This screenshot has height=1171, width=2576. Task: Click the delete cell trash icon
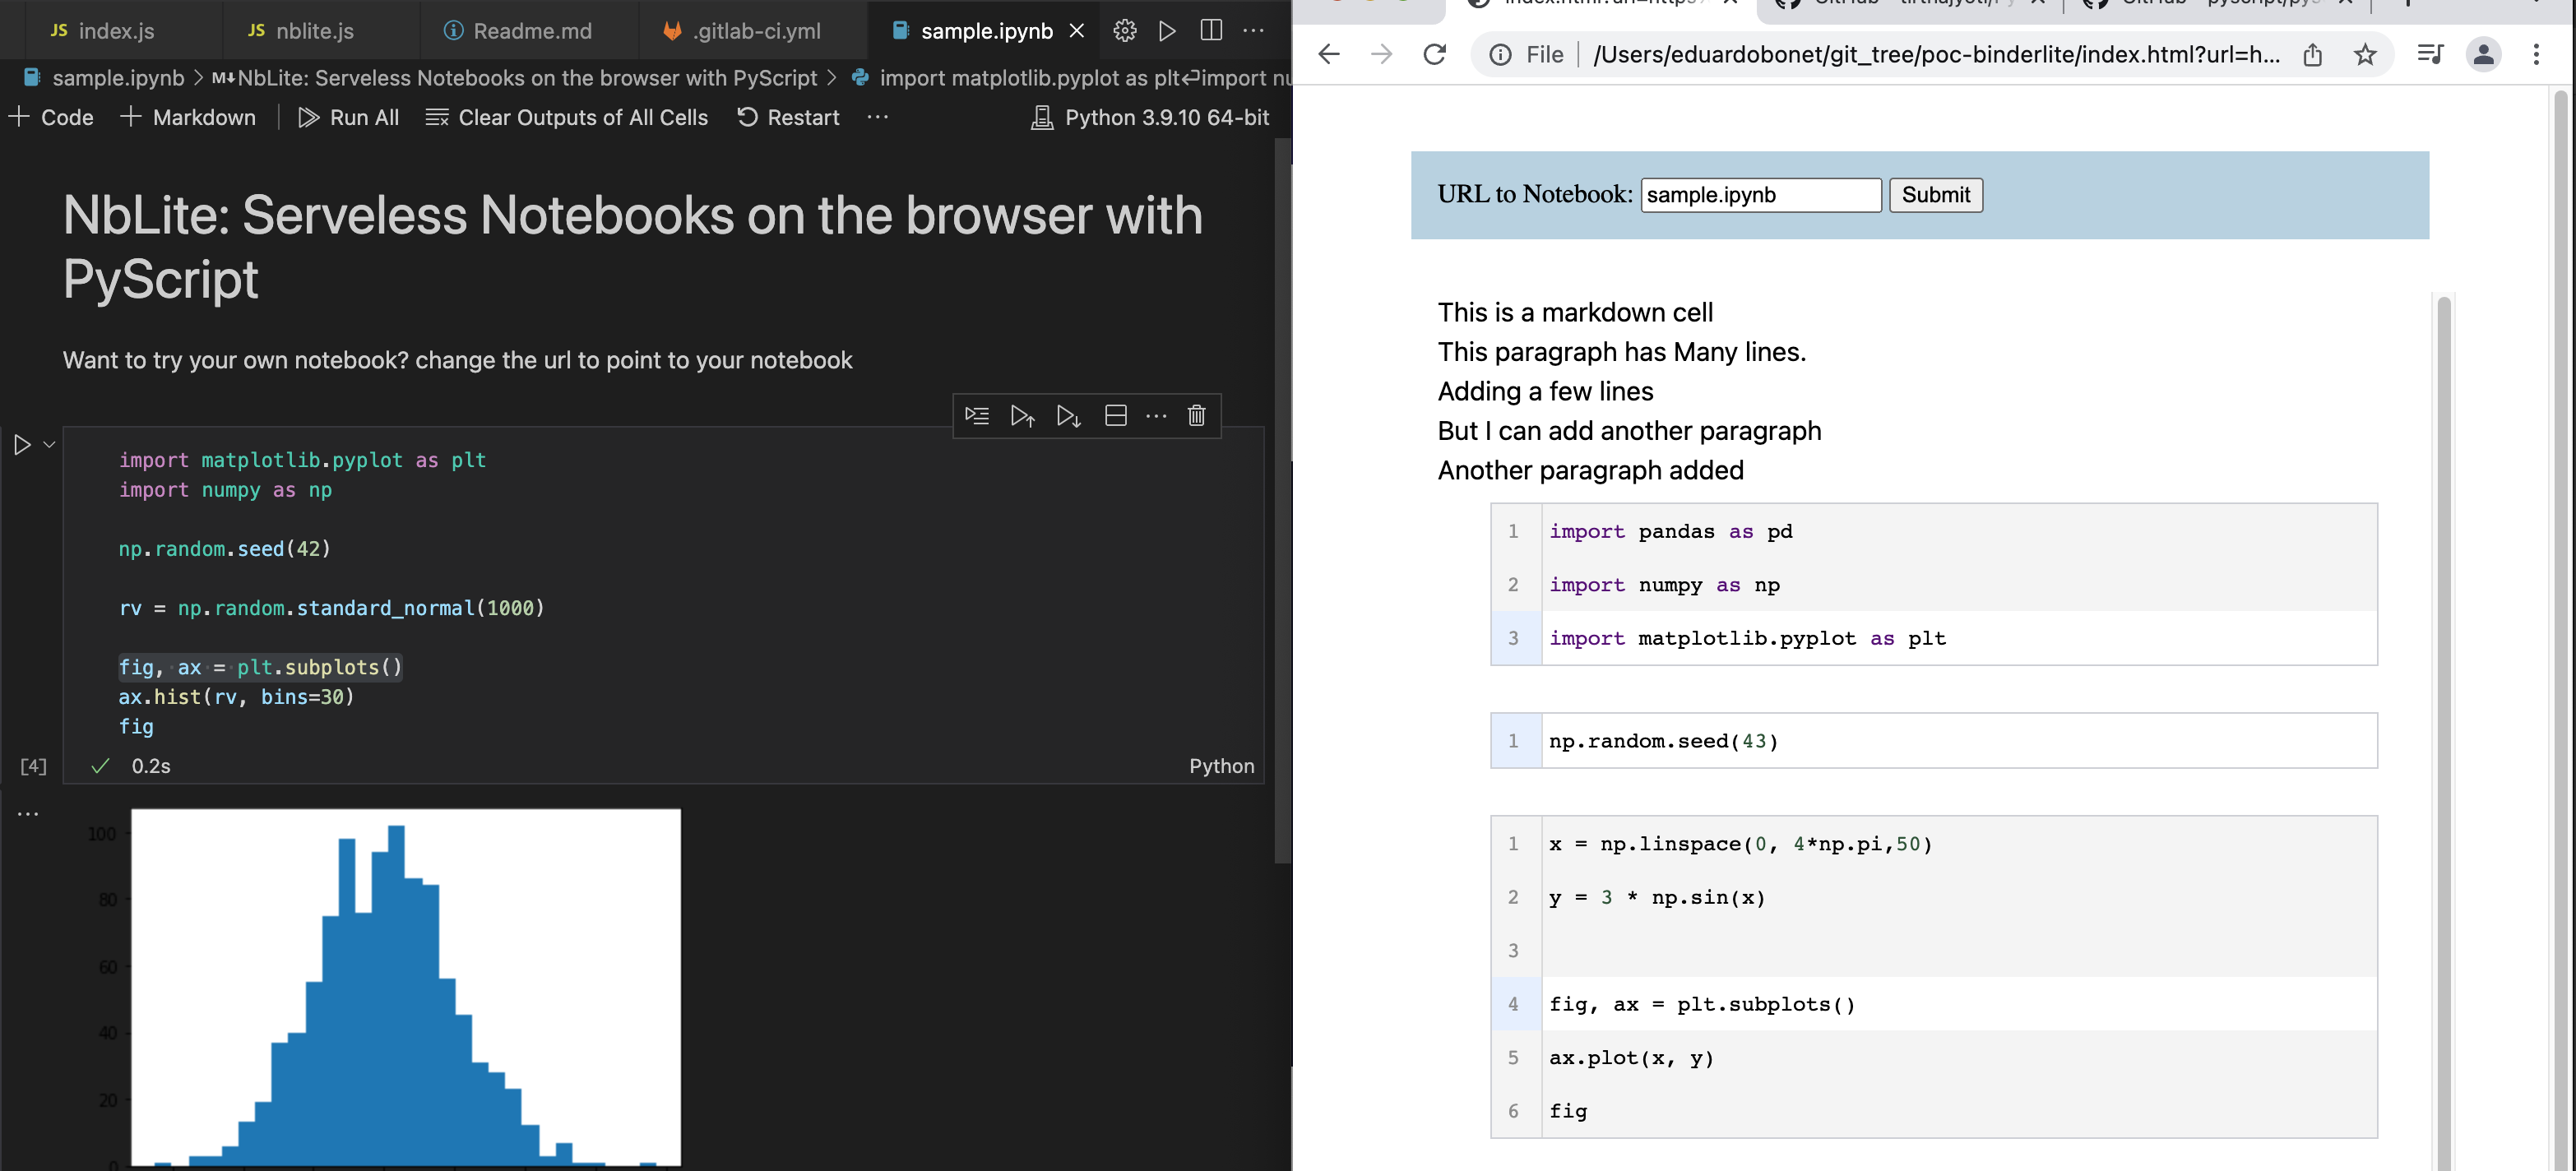click(1196, 416)
